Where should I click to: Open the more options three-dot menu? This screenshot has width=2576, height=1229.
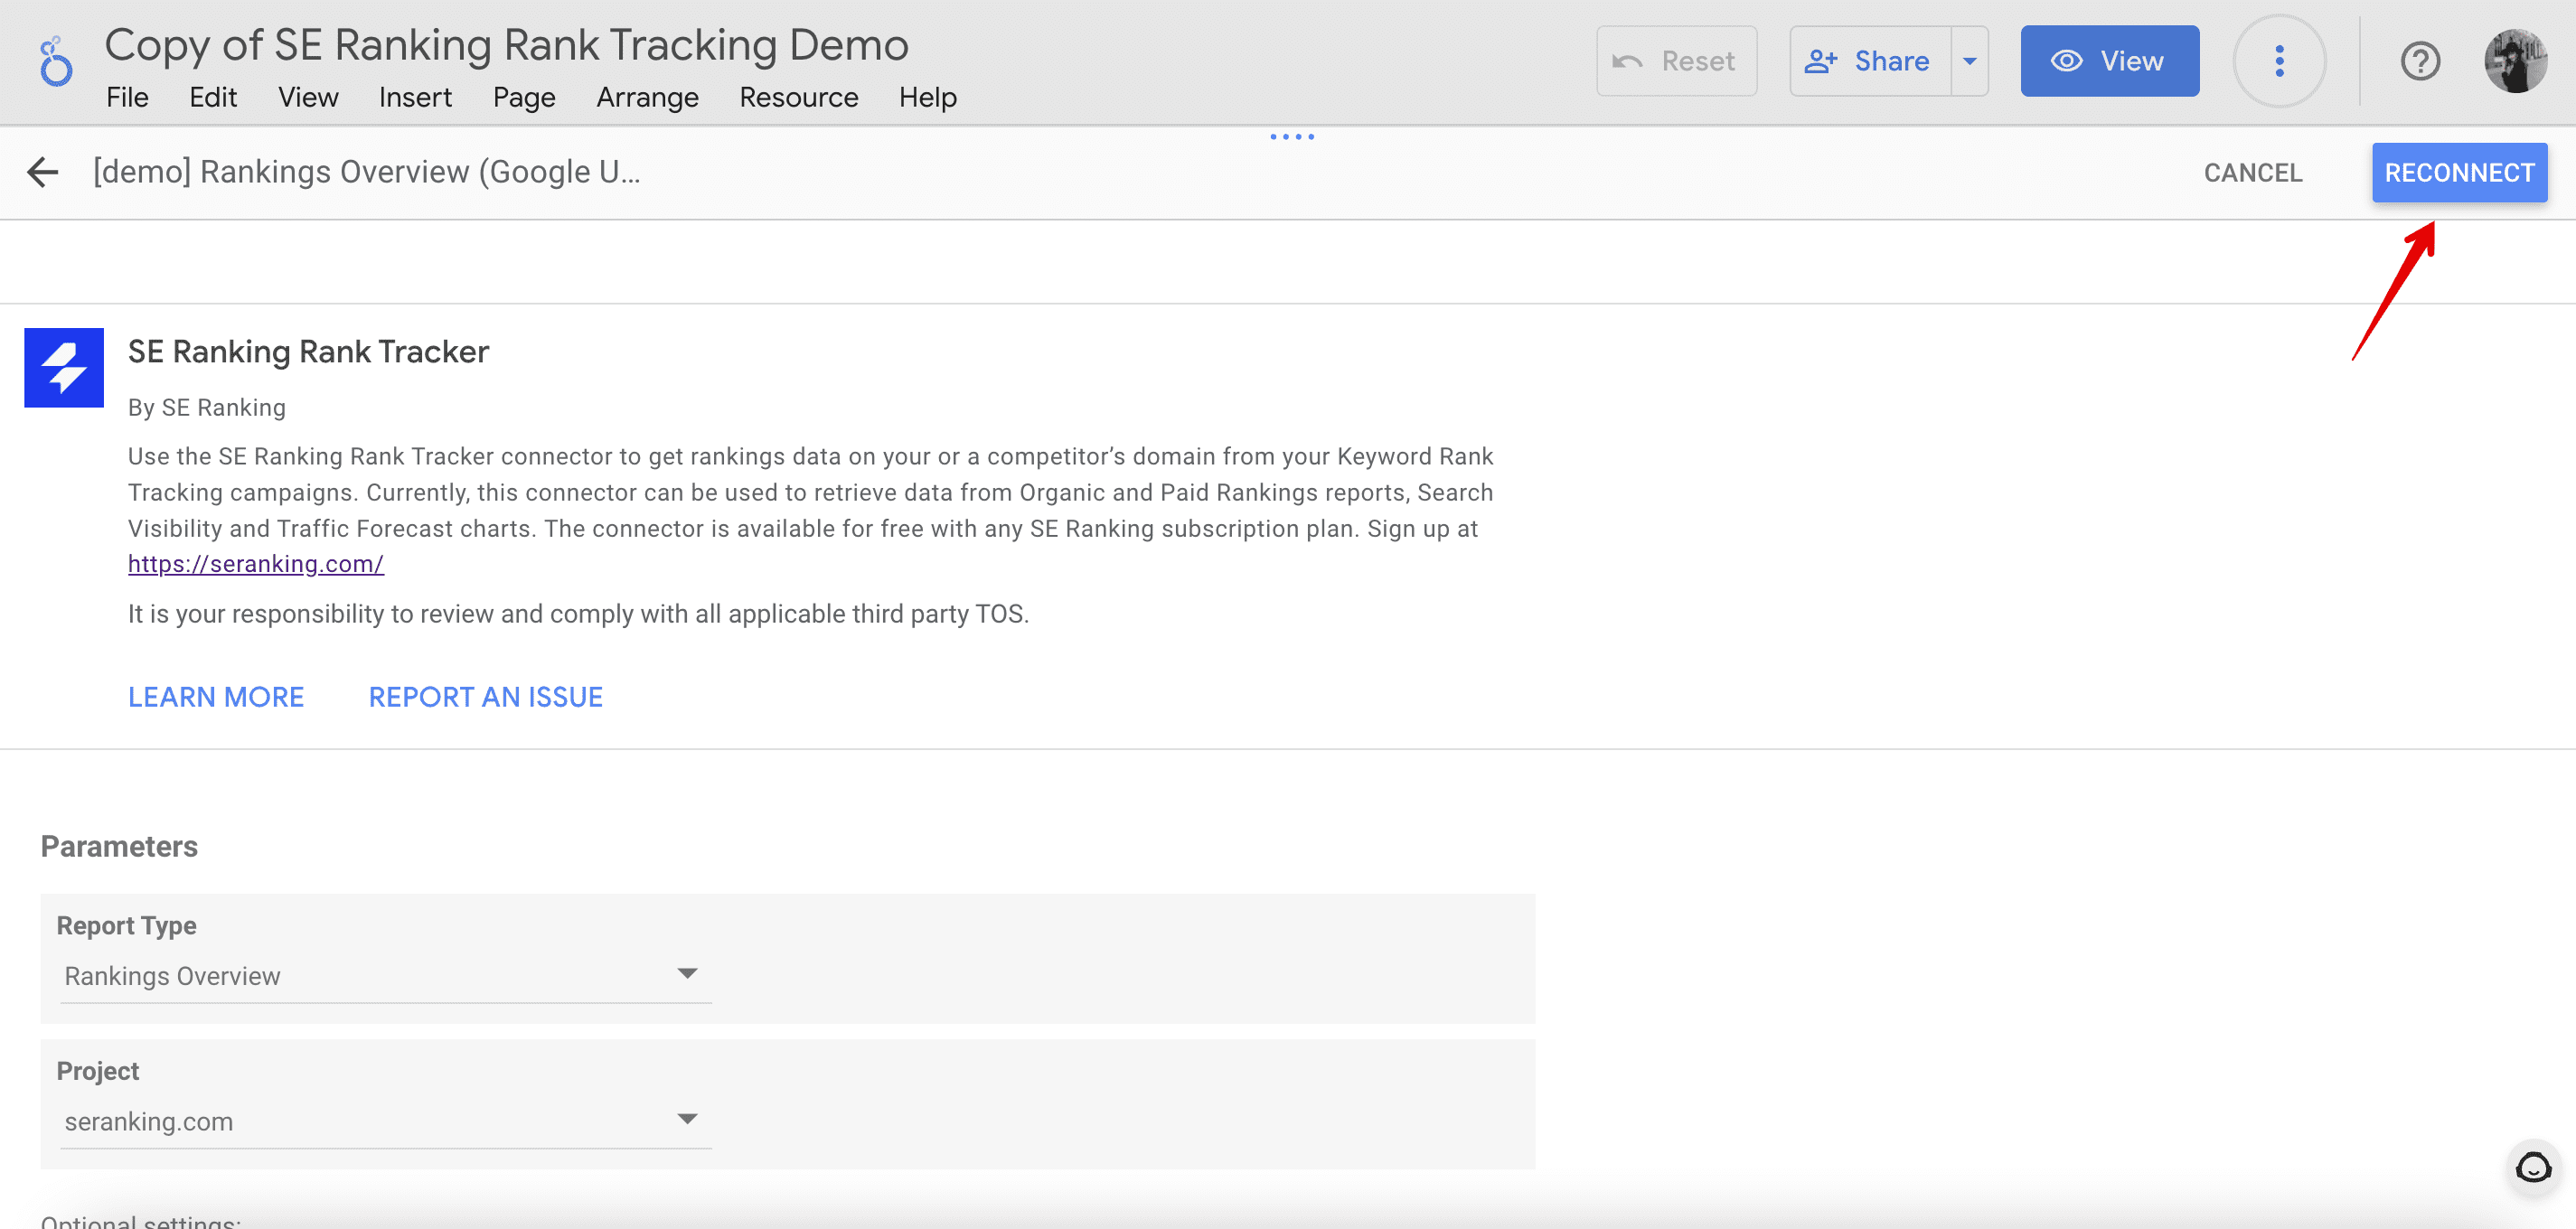point(2279,61)
